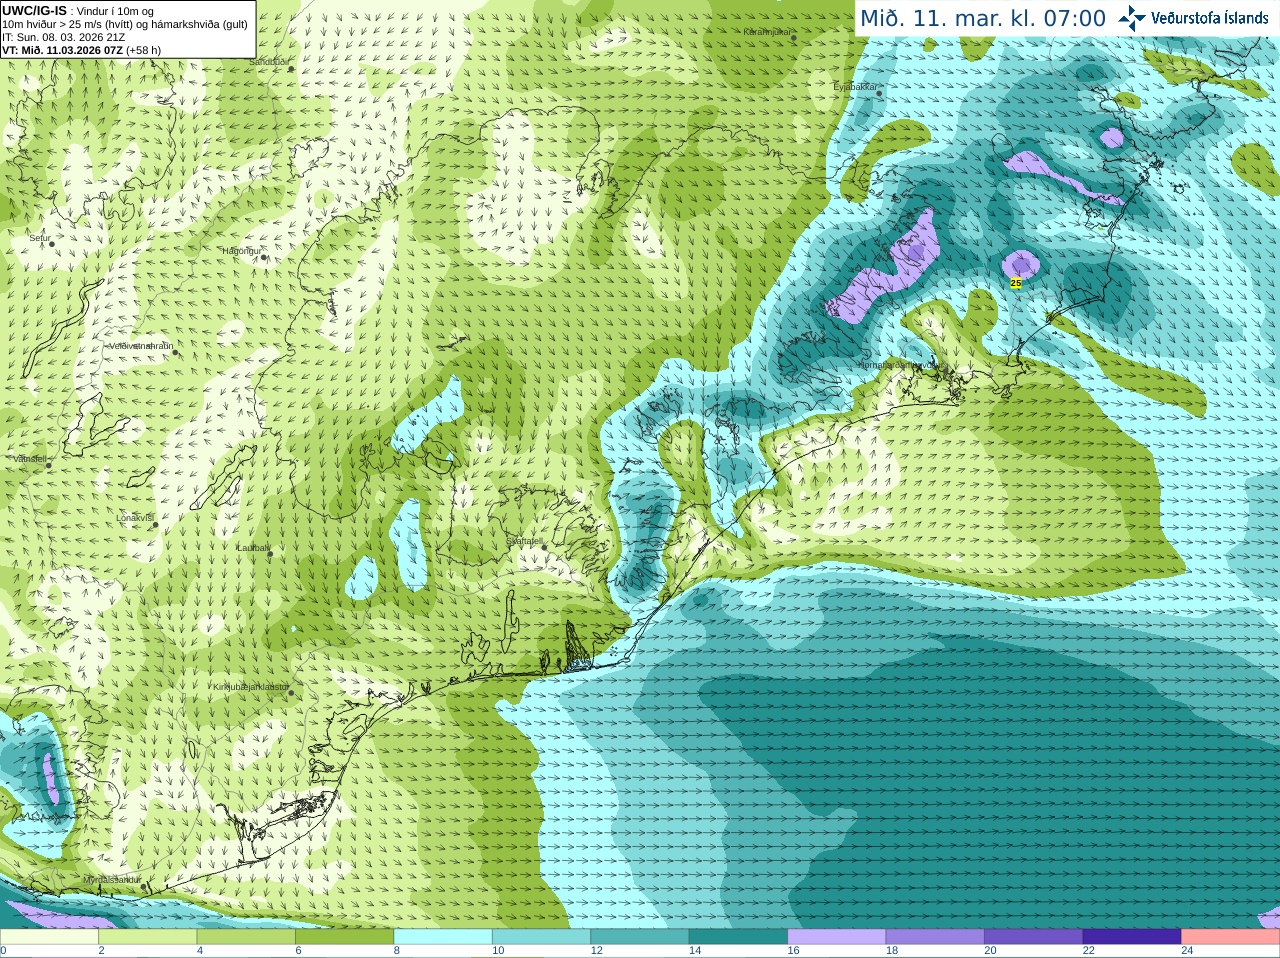Click the legend value '16'

794,951
